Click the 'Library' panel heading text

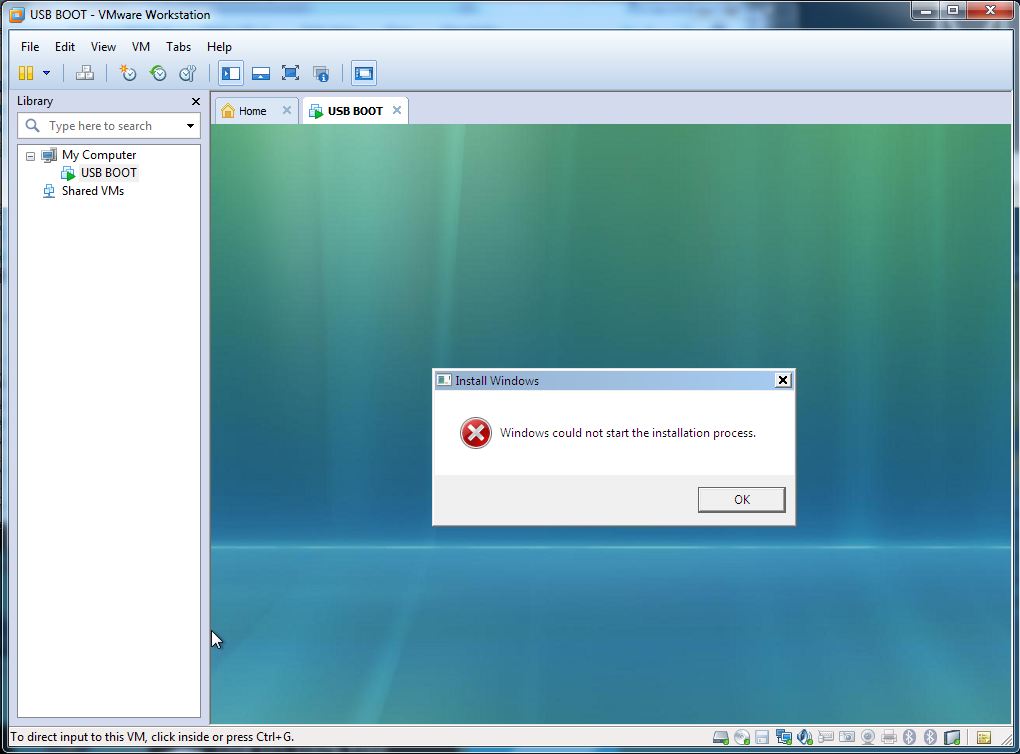[x=35, y=101]
